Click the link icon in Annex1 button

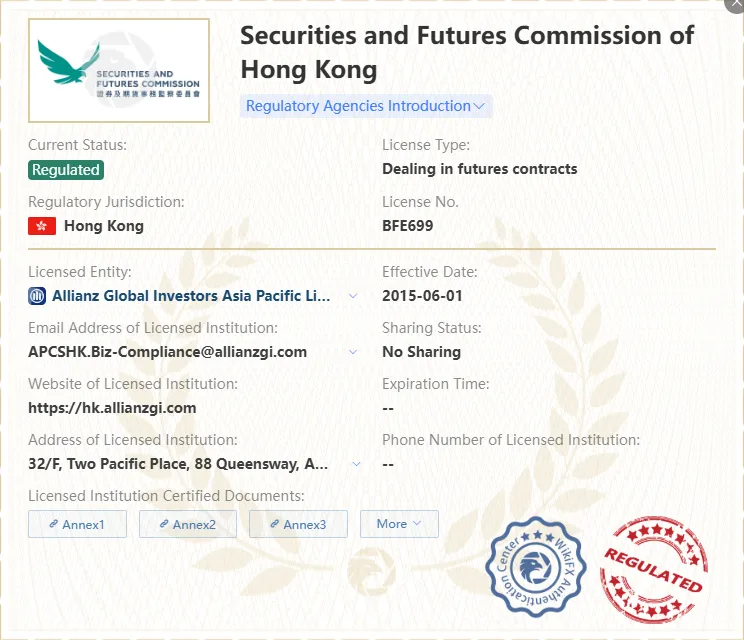[54, 524]
